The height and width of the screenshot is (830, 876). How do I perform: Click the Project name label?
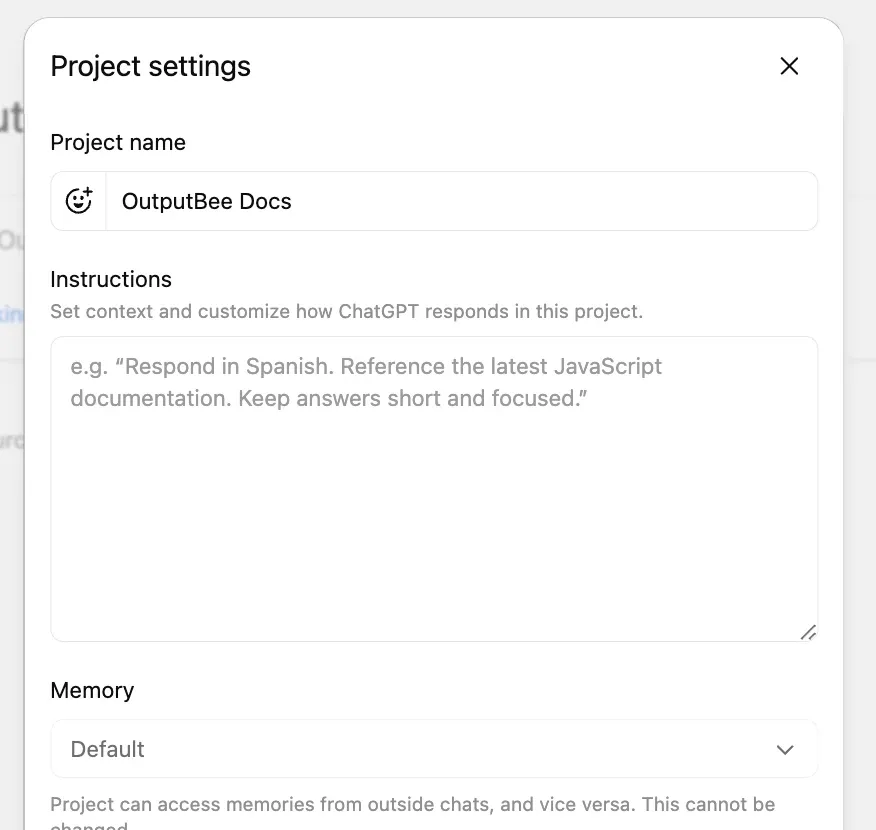(118, 142)
